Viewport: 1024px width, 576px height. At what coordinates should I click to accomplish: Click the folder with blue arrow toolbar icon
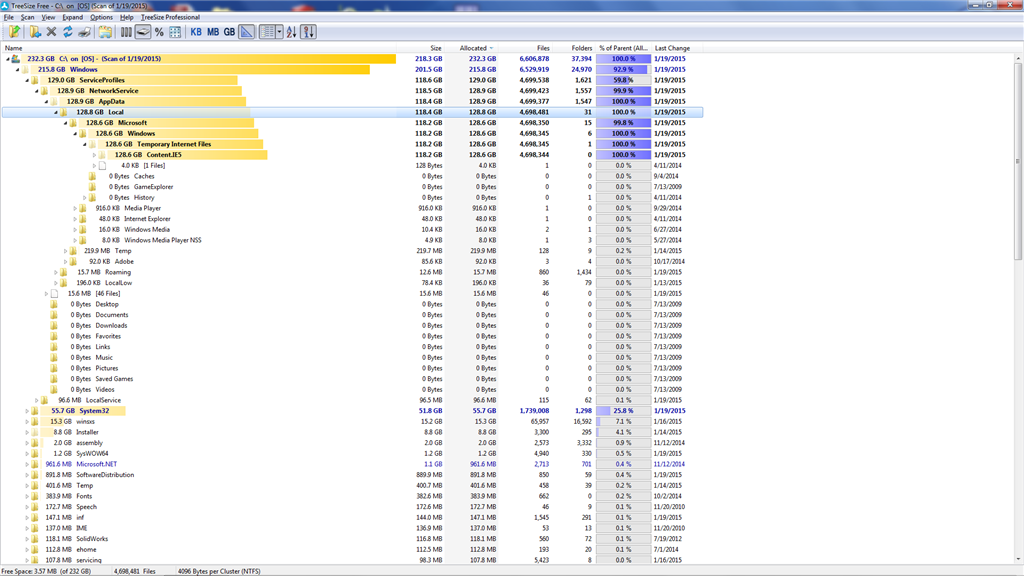(35, 31)
